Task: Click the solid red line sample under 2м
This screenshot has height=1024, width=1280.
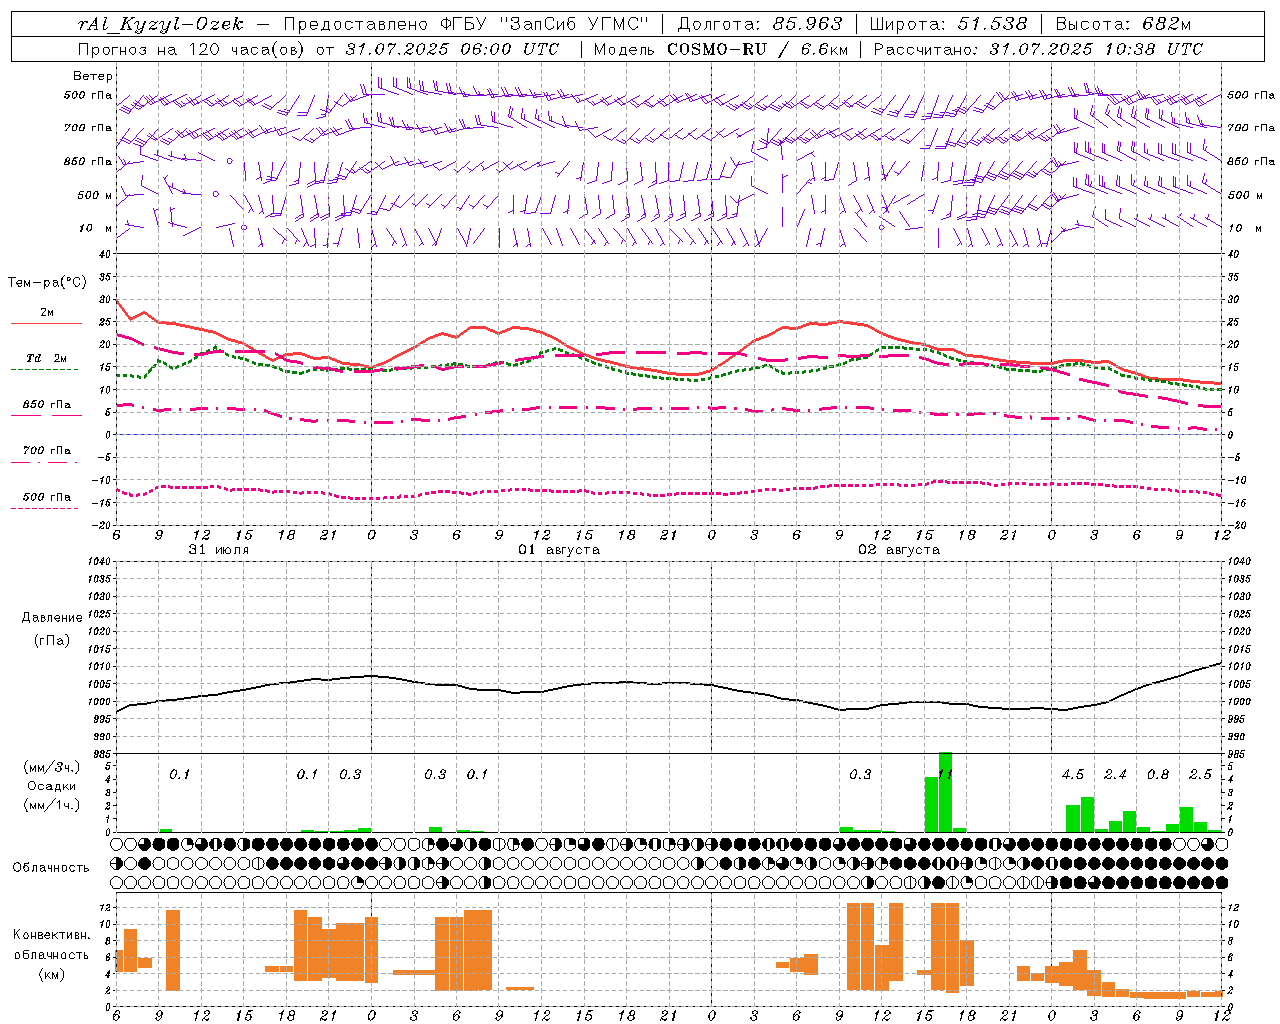Action: coord(46,323)
